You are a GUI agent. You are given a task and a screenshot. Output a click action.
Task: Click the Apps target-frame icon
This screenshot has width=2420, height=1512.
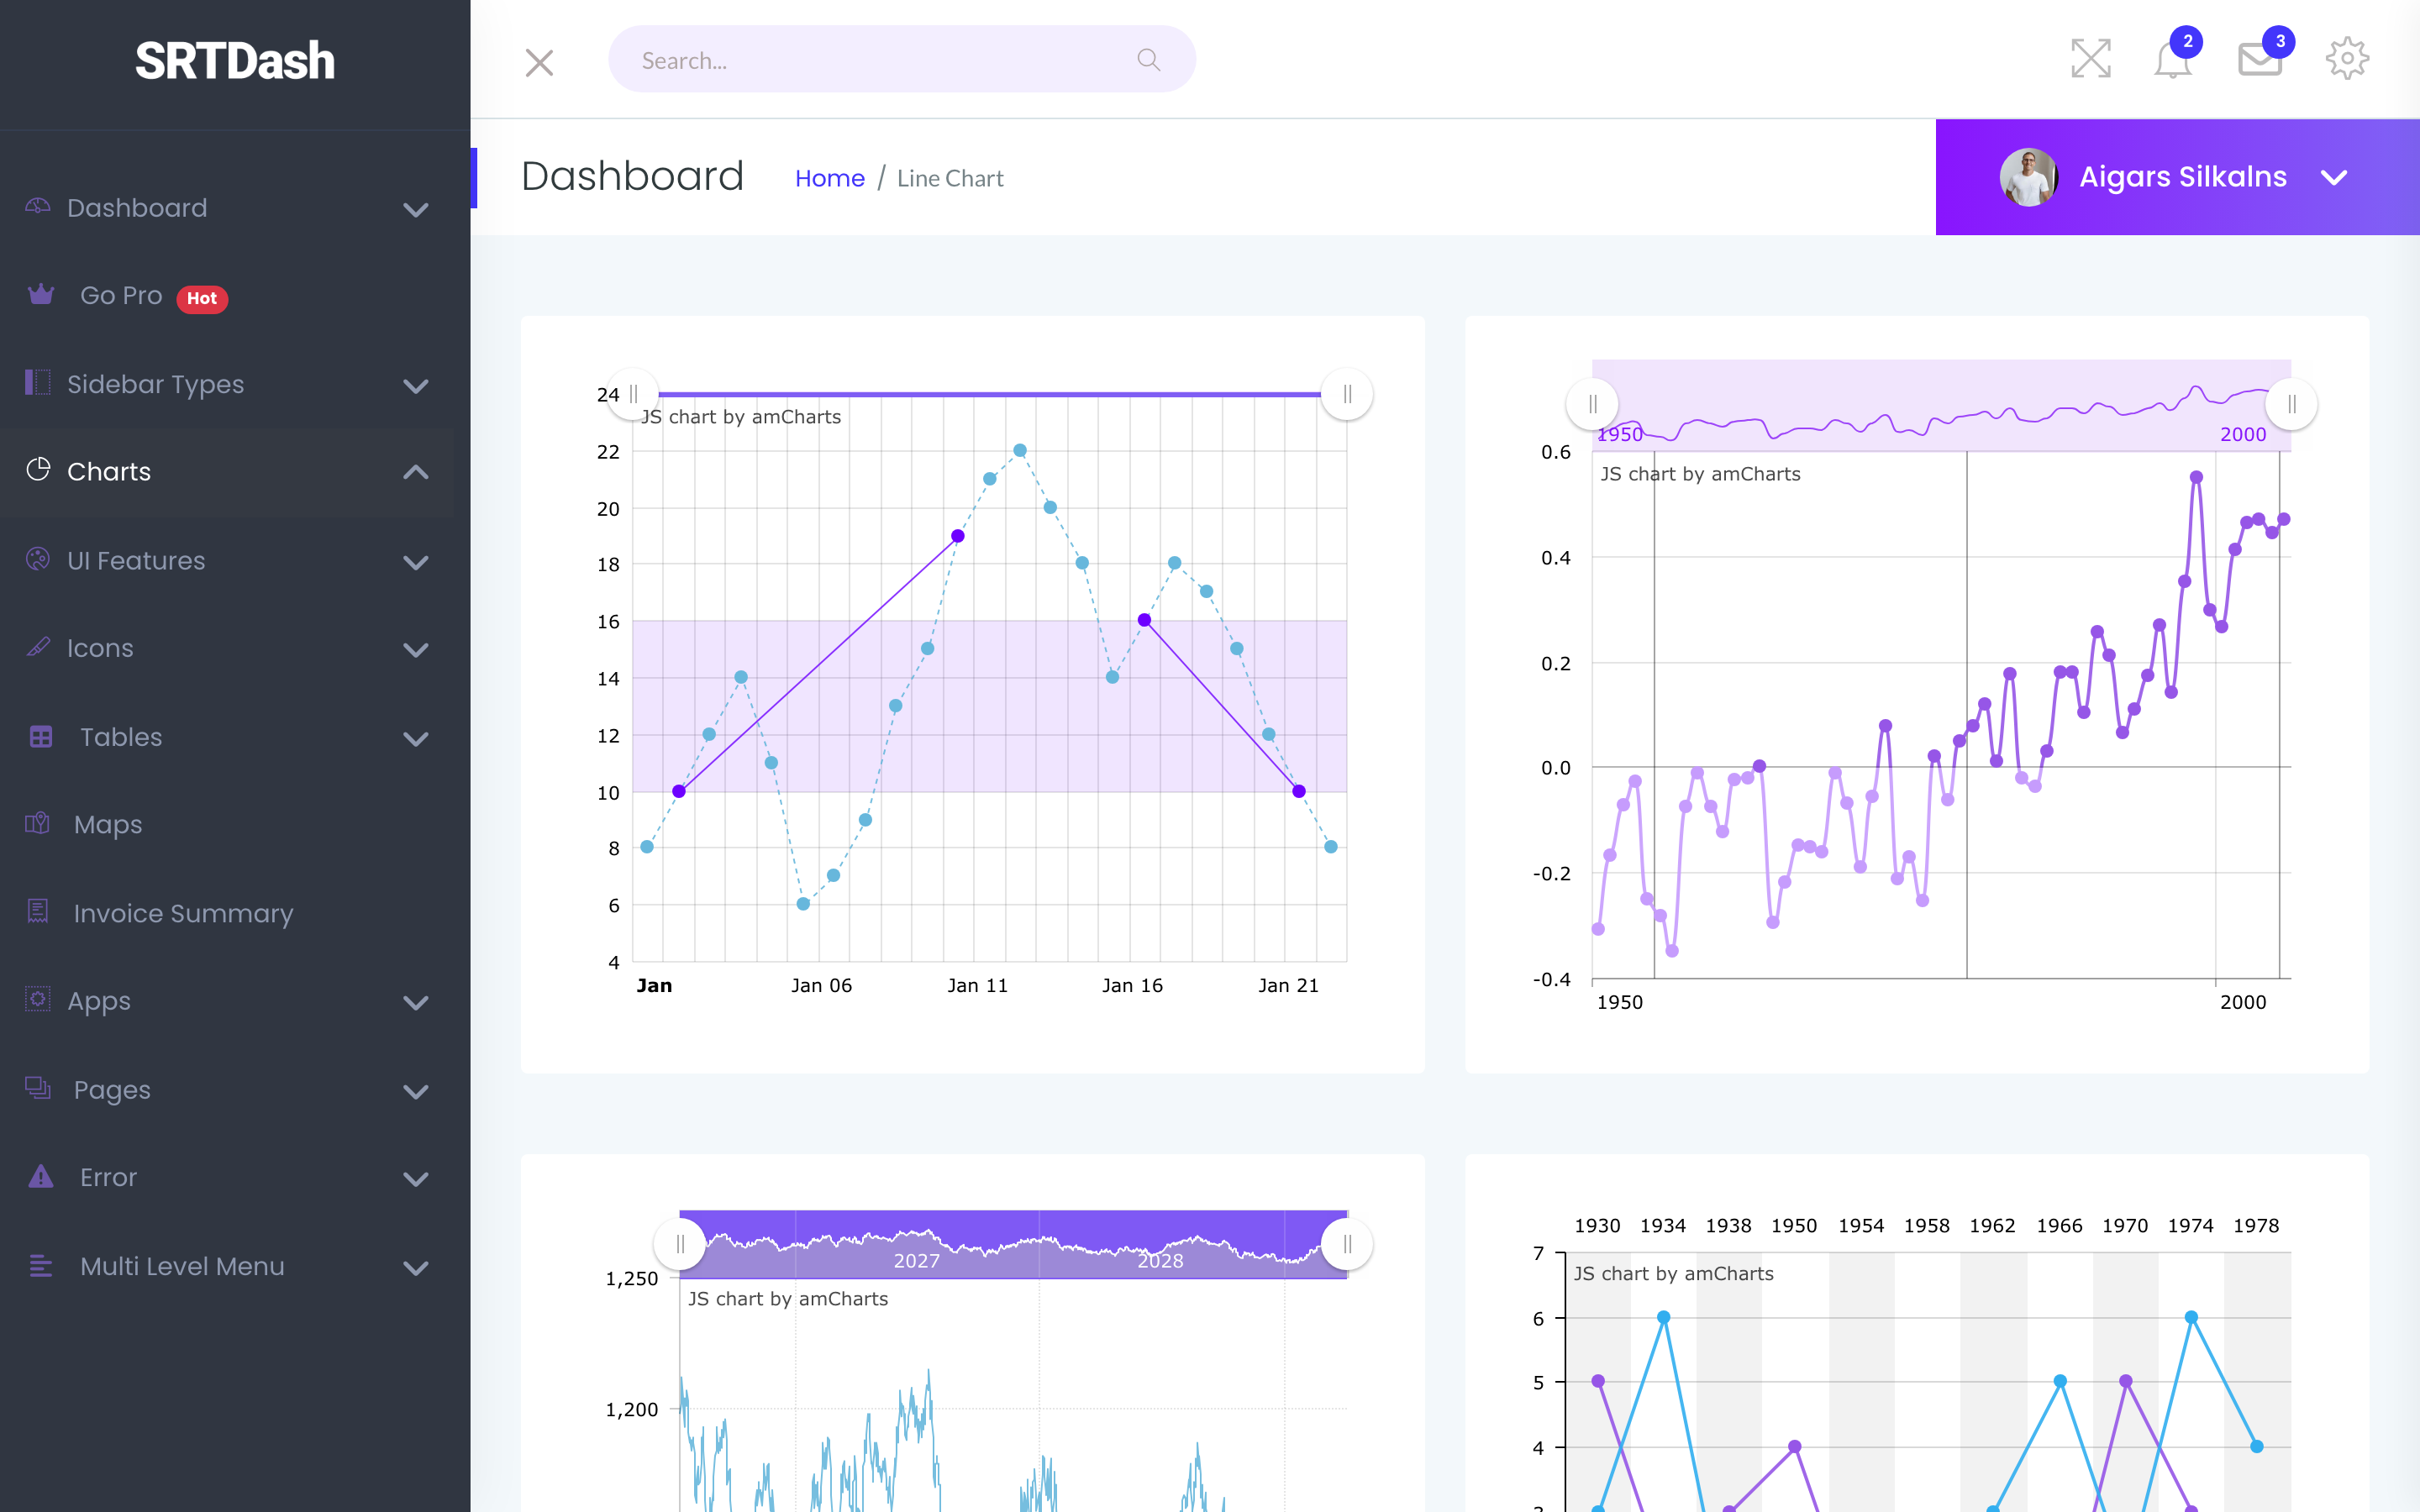pos(37,999)
